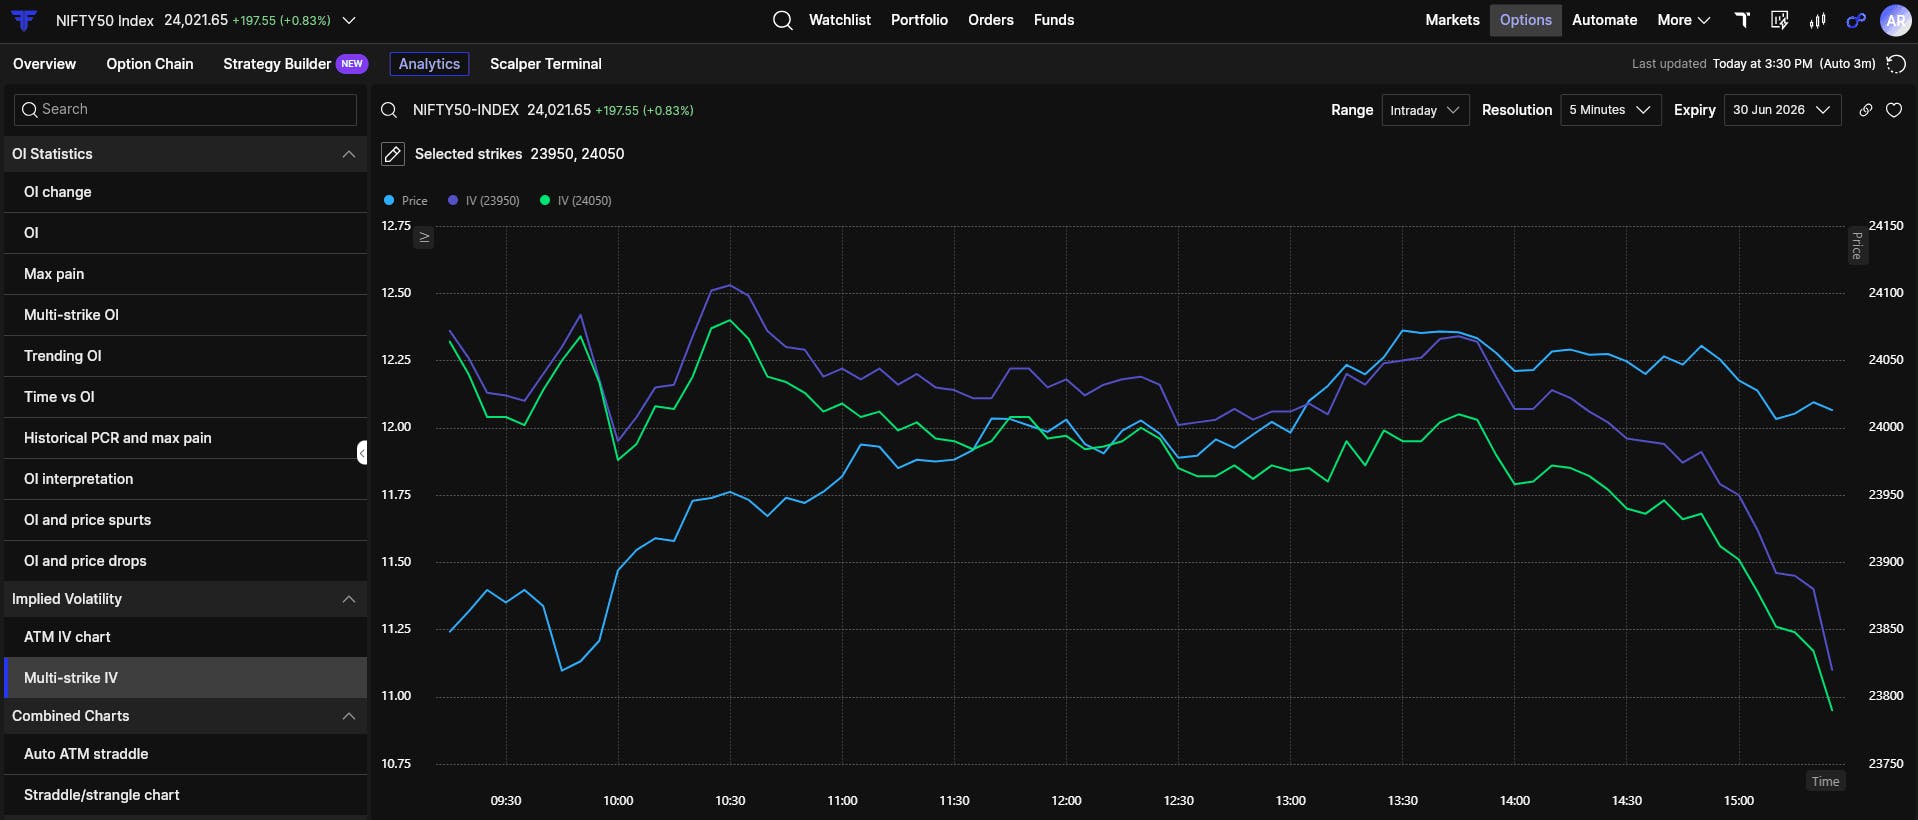This screenshot has height=820, width=1918.
Task: Switch to the Option Chain tab
Action: (150, 64)
